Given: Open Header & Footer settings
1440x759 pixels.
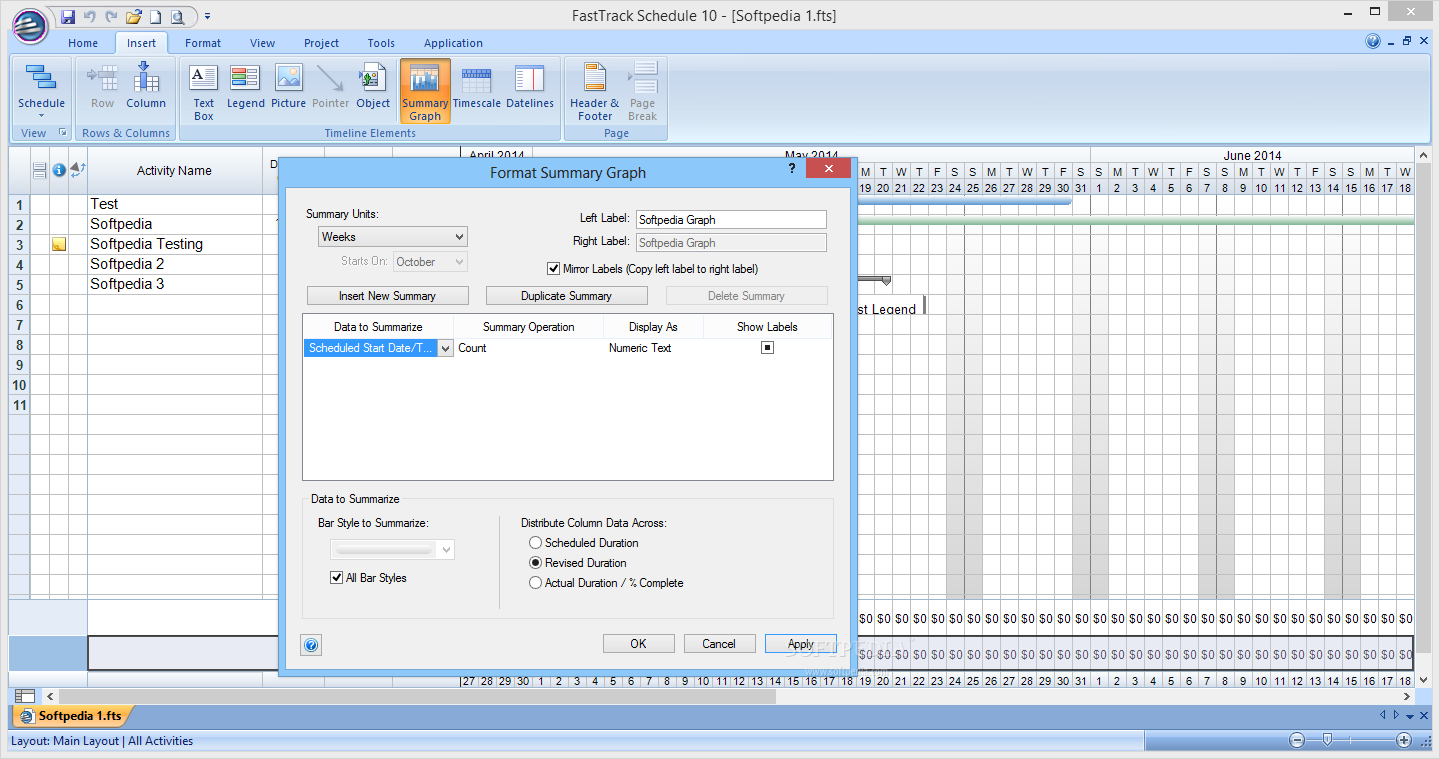Looking at the screenshot, I should (595, 91).
